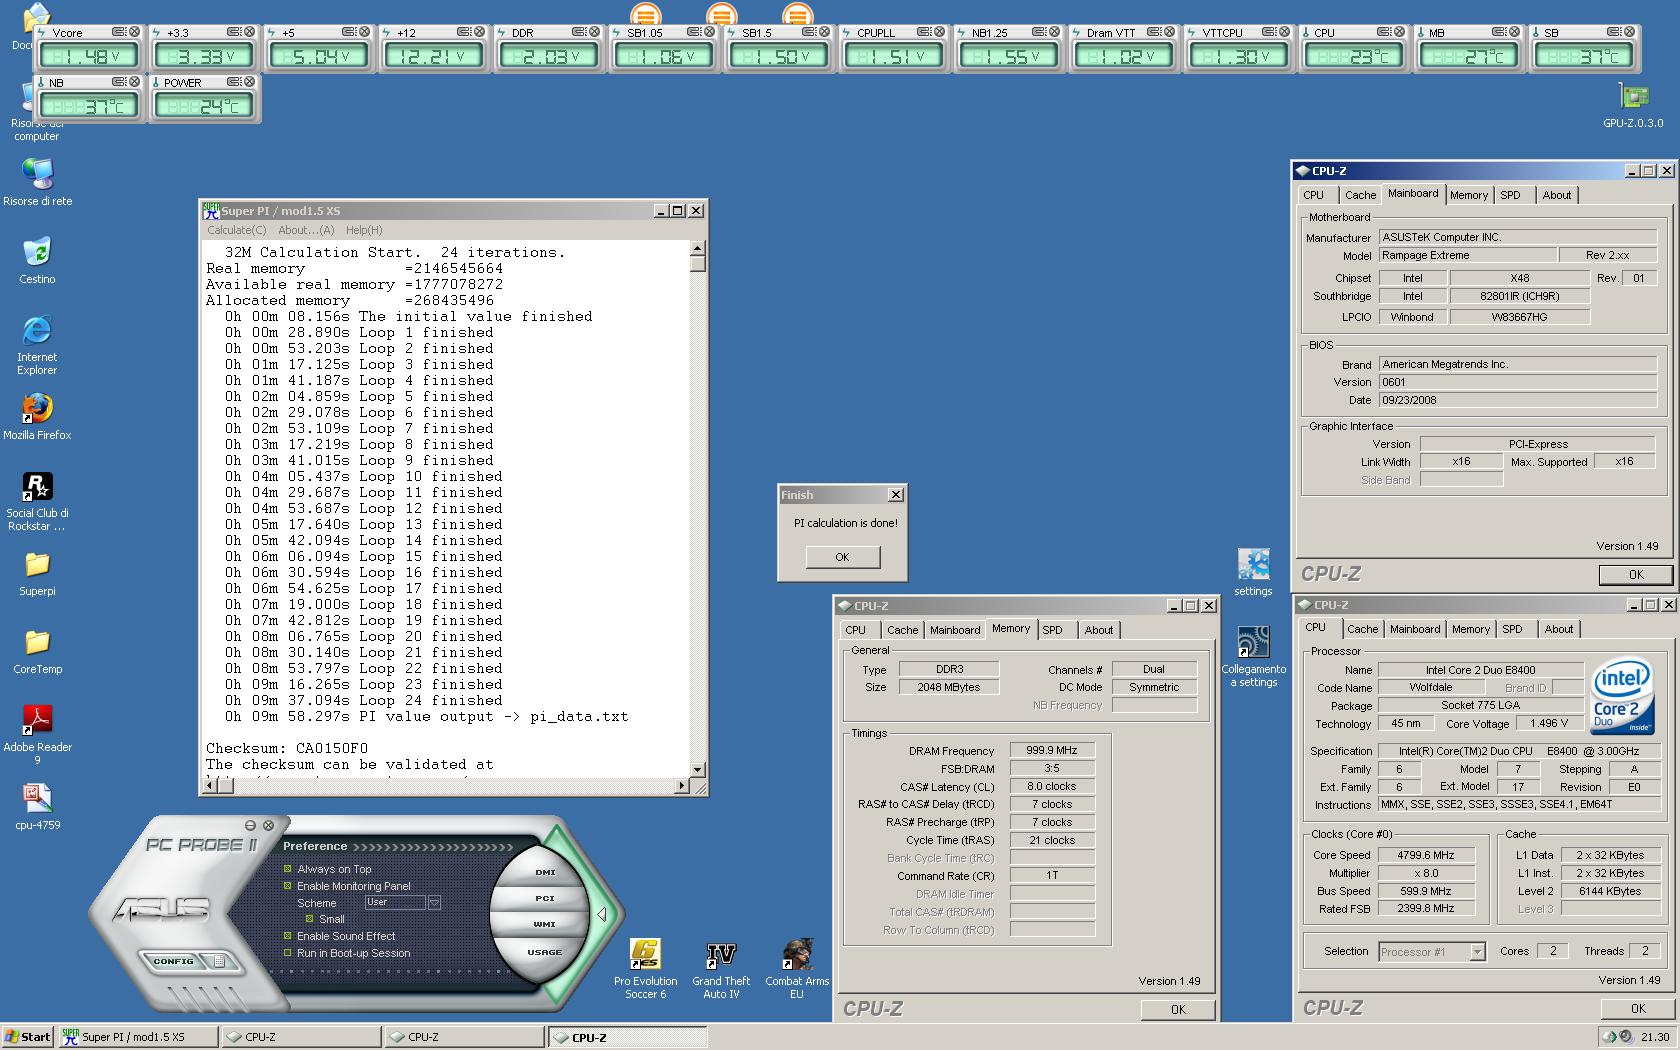The width and height of the screenshot is (1680, 1050).
Task: Click the round minimize icon on PC Probe II
Action: [x=251, y=826]
